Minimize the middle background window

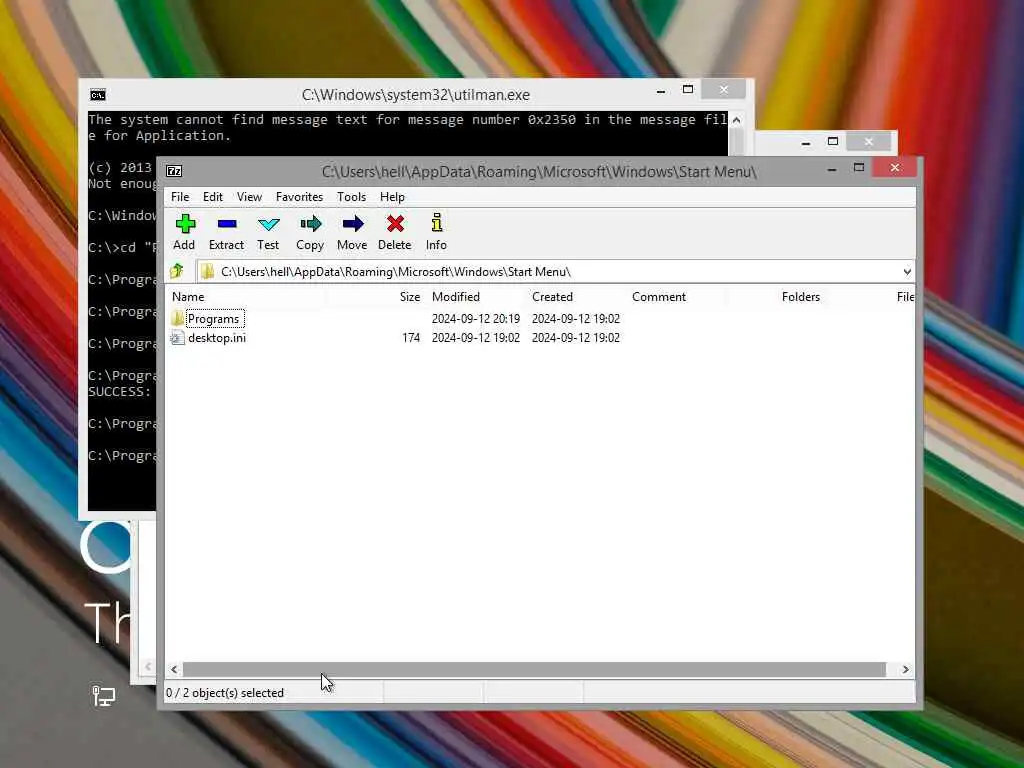pos(806,142)
